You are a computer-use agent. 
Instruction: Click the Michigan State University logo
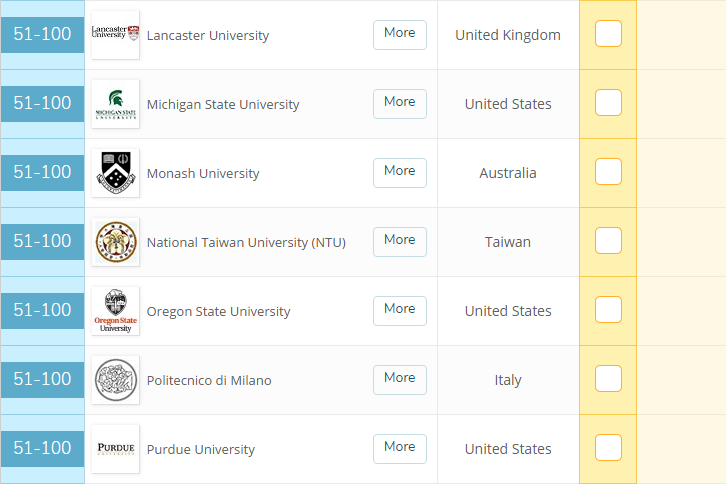tap(115, 104)
